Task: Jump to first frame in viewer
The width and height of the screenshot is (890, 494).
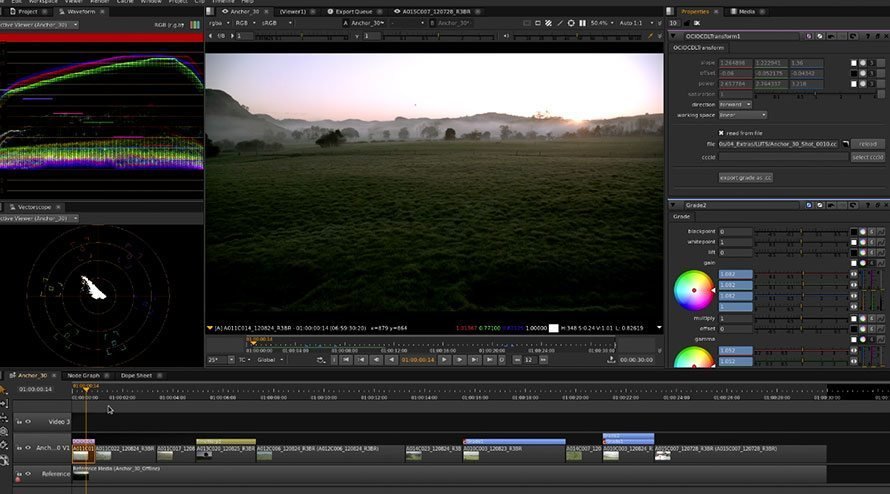Action: point(346,360)
